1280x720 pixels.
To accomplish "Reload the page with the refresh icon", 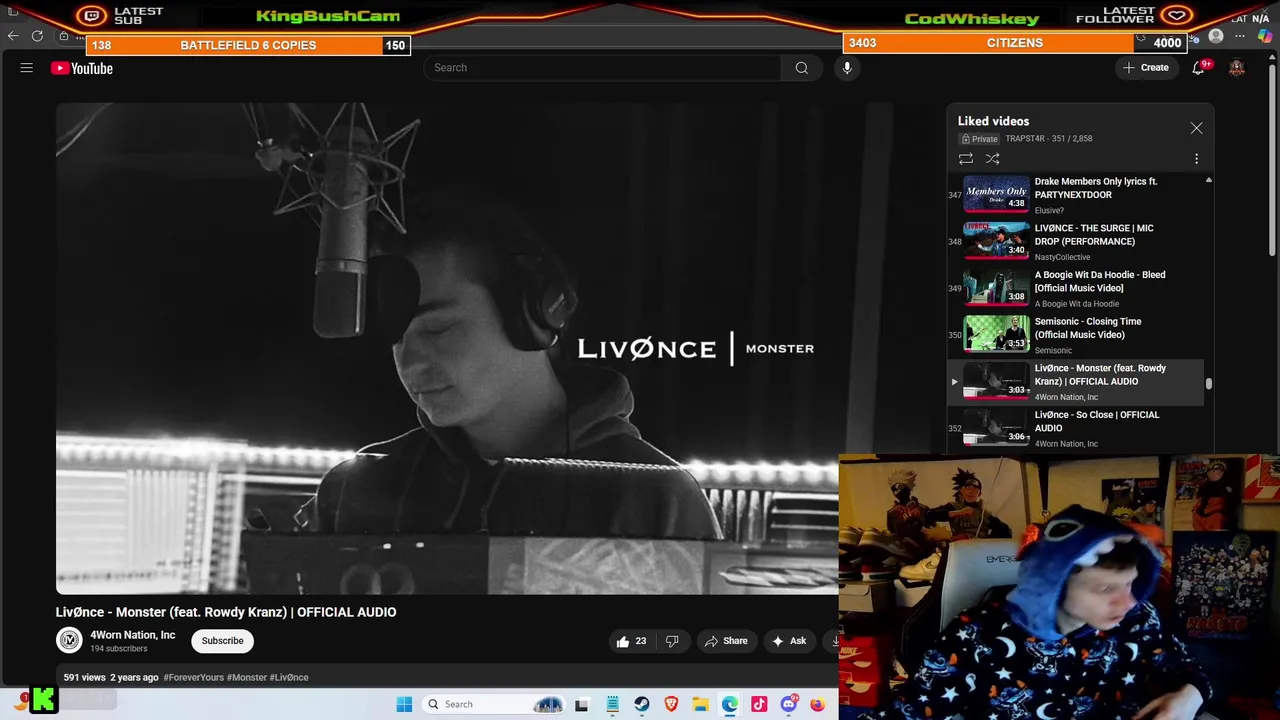I will point(37,36).
